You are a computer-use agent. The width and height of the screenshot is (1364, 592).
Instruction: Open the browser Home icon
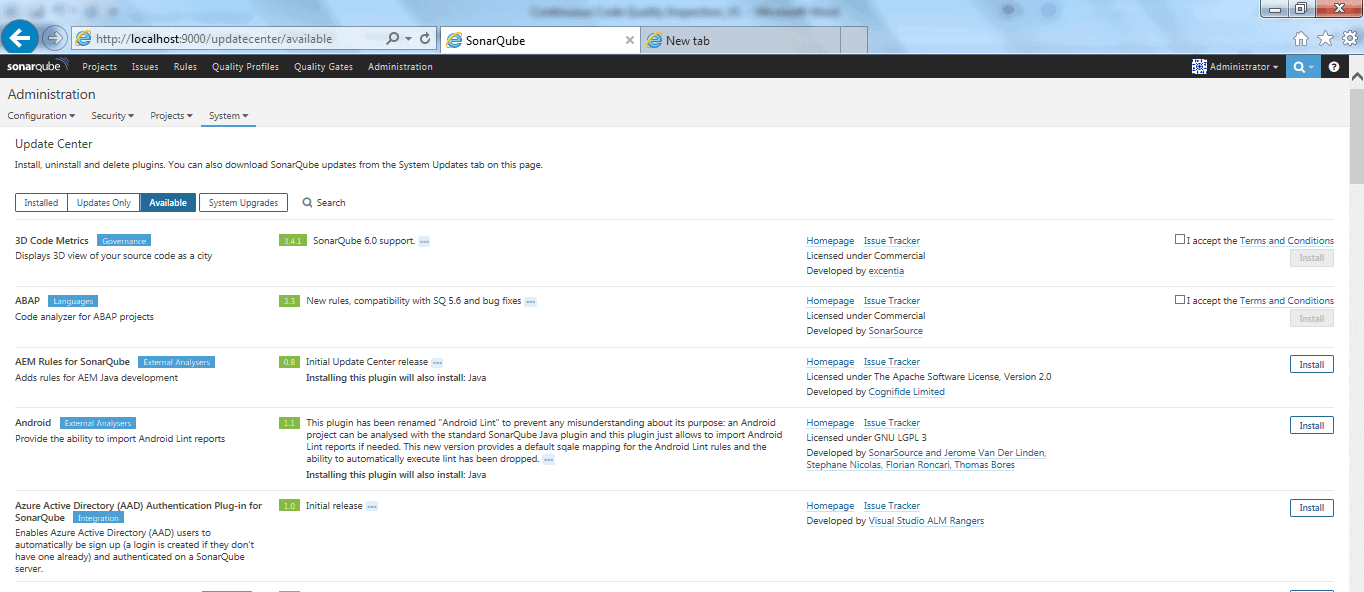pos(1301,39)
